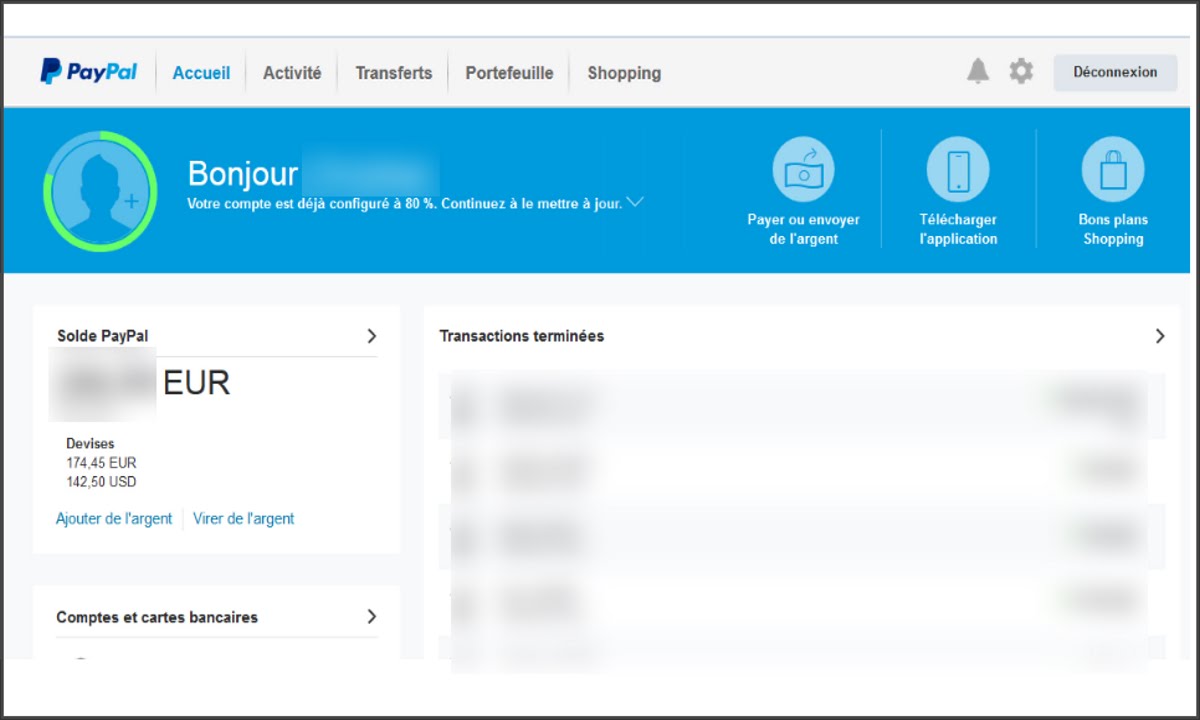Switch to the Transferts tab
Image resolution: width=1200 pixels, height=720 pixels.
point(394,73)
